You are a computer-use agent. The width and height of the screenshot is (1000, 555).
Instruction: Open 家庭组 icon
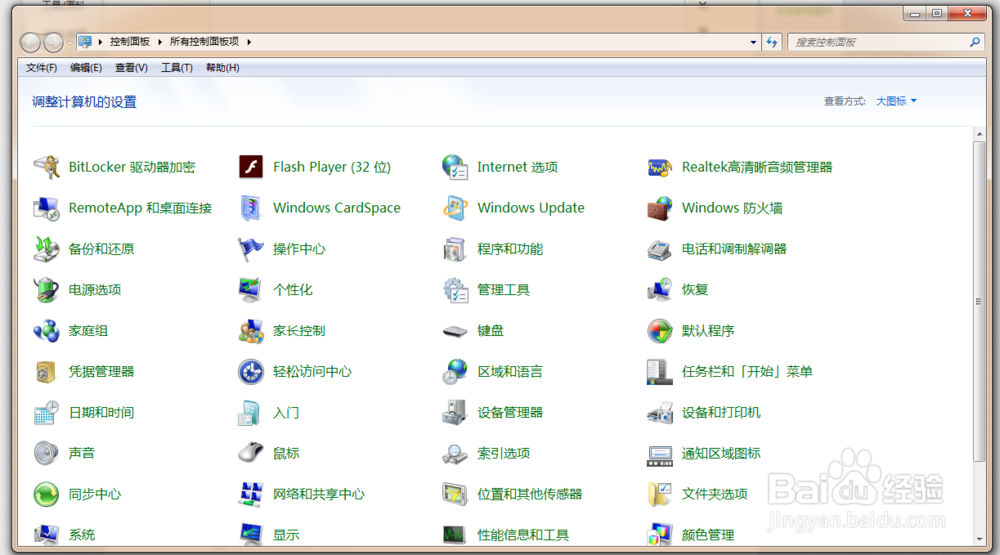point(47,330)
